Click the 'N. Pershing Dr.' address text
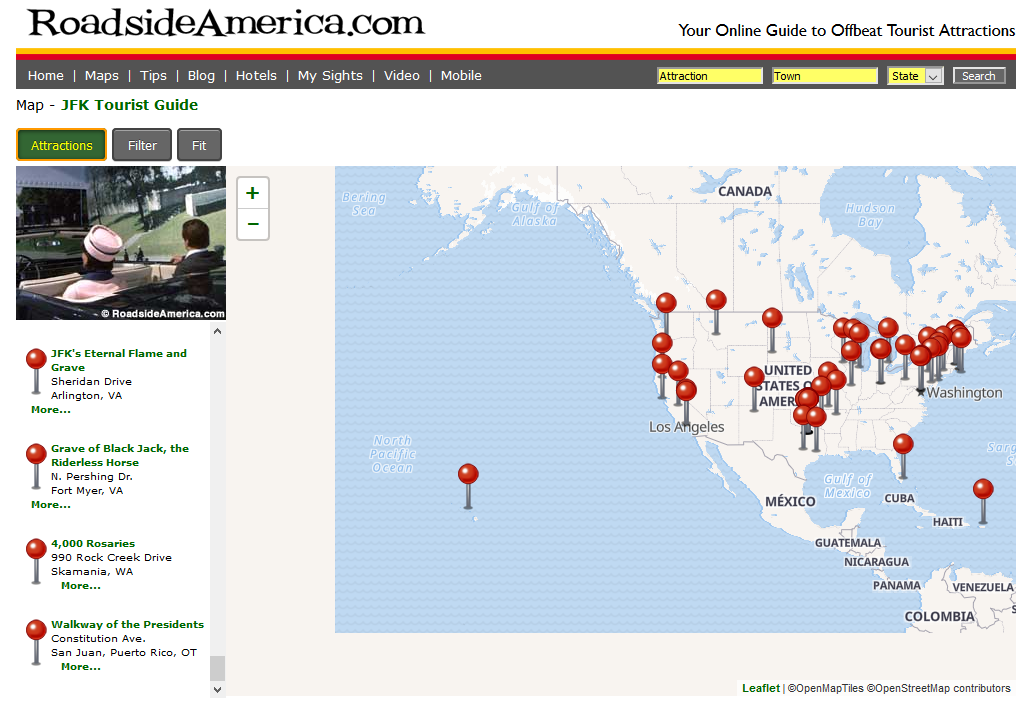This screenshot has height=703, width=1027. [92, 476]
